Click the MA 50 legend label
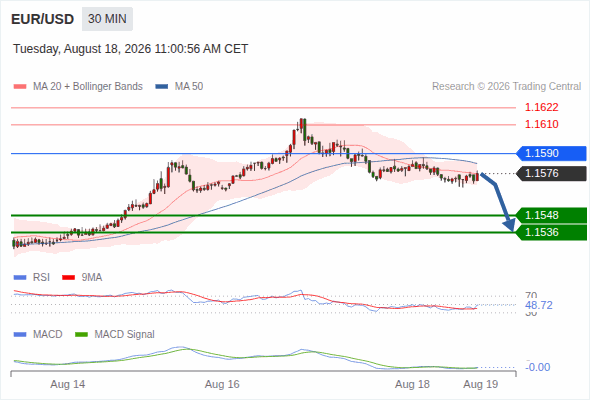The width and height of the screenshot is (590, 400). pyautogui.click(x=189, y=87)
